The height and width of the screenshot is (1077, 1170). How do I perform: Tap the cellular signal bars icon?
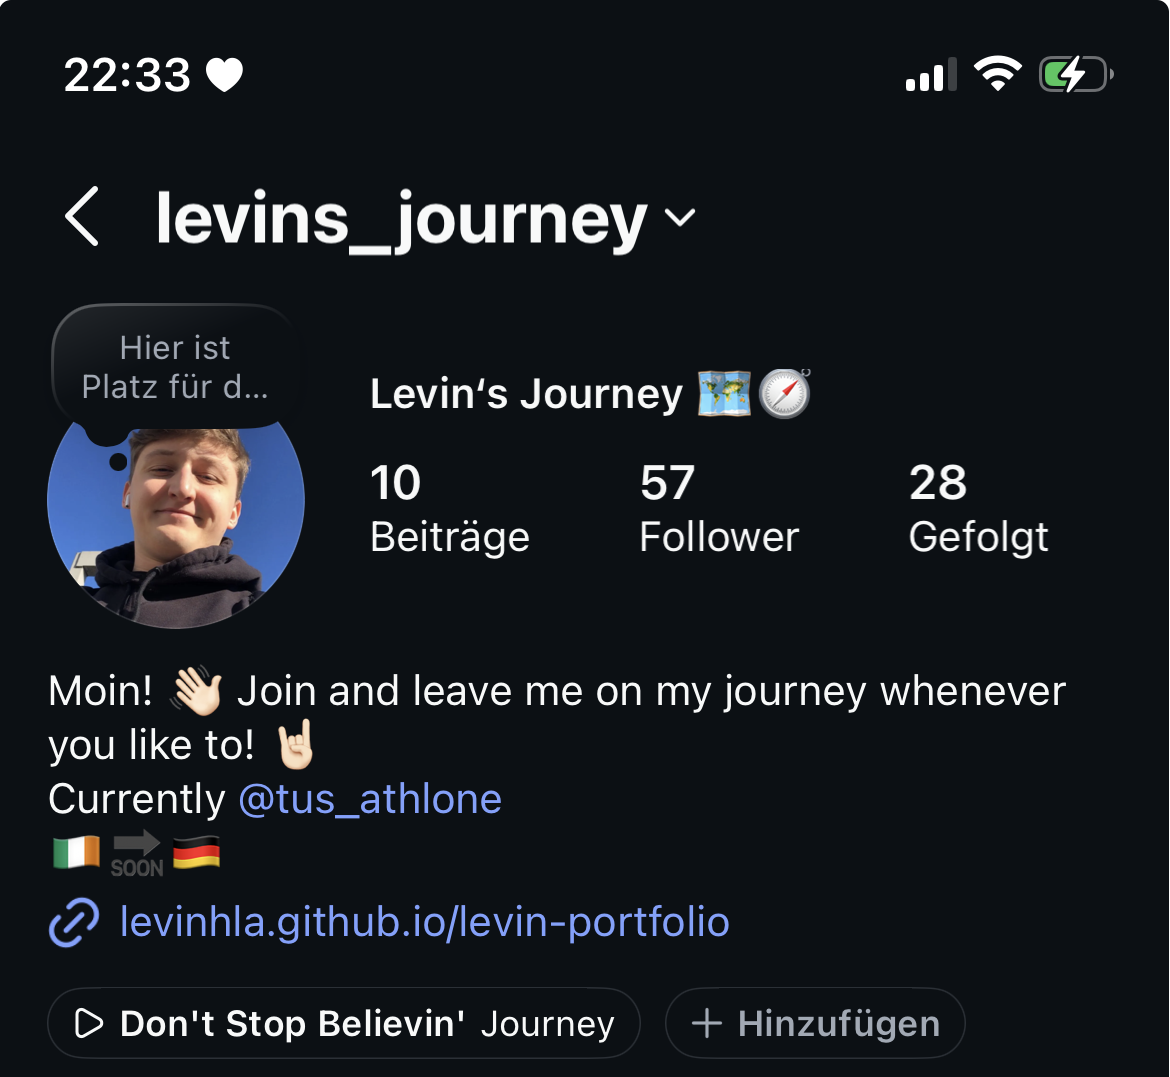coord(930,74)
